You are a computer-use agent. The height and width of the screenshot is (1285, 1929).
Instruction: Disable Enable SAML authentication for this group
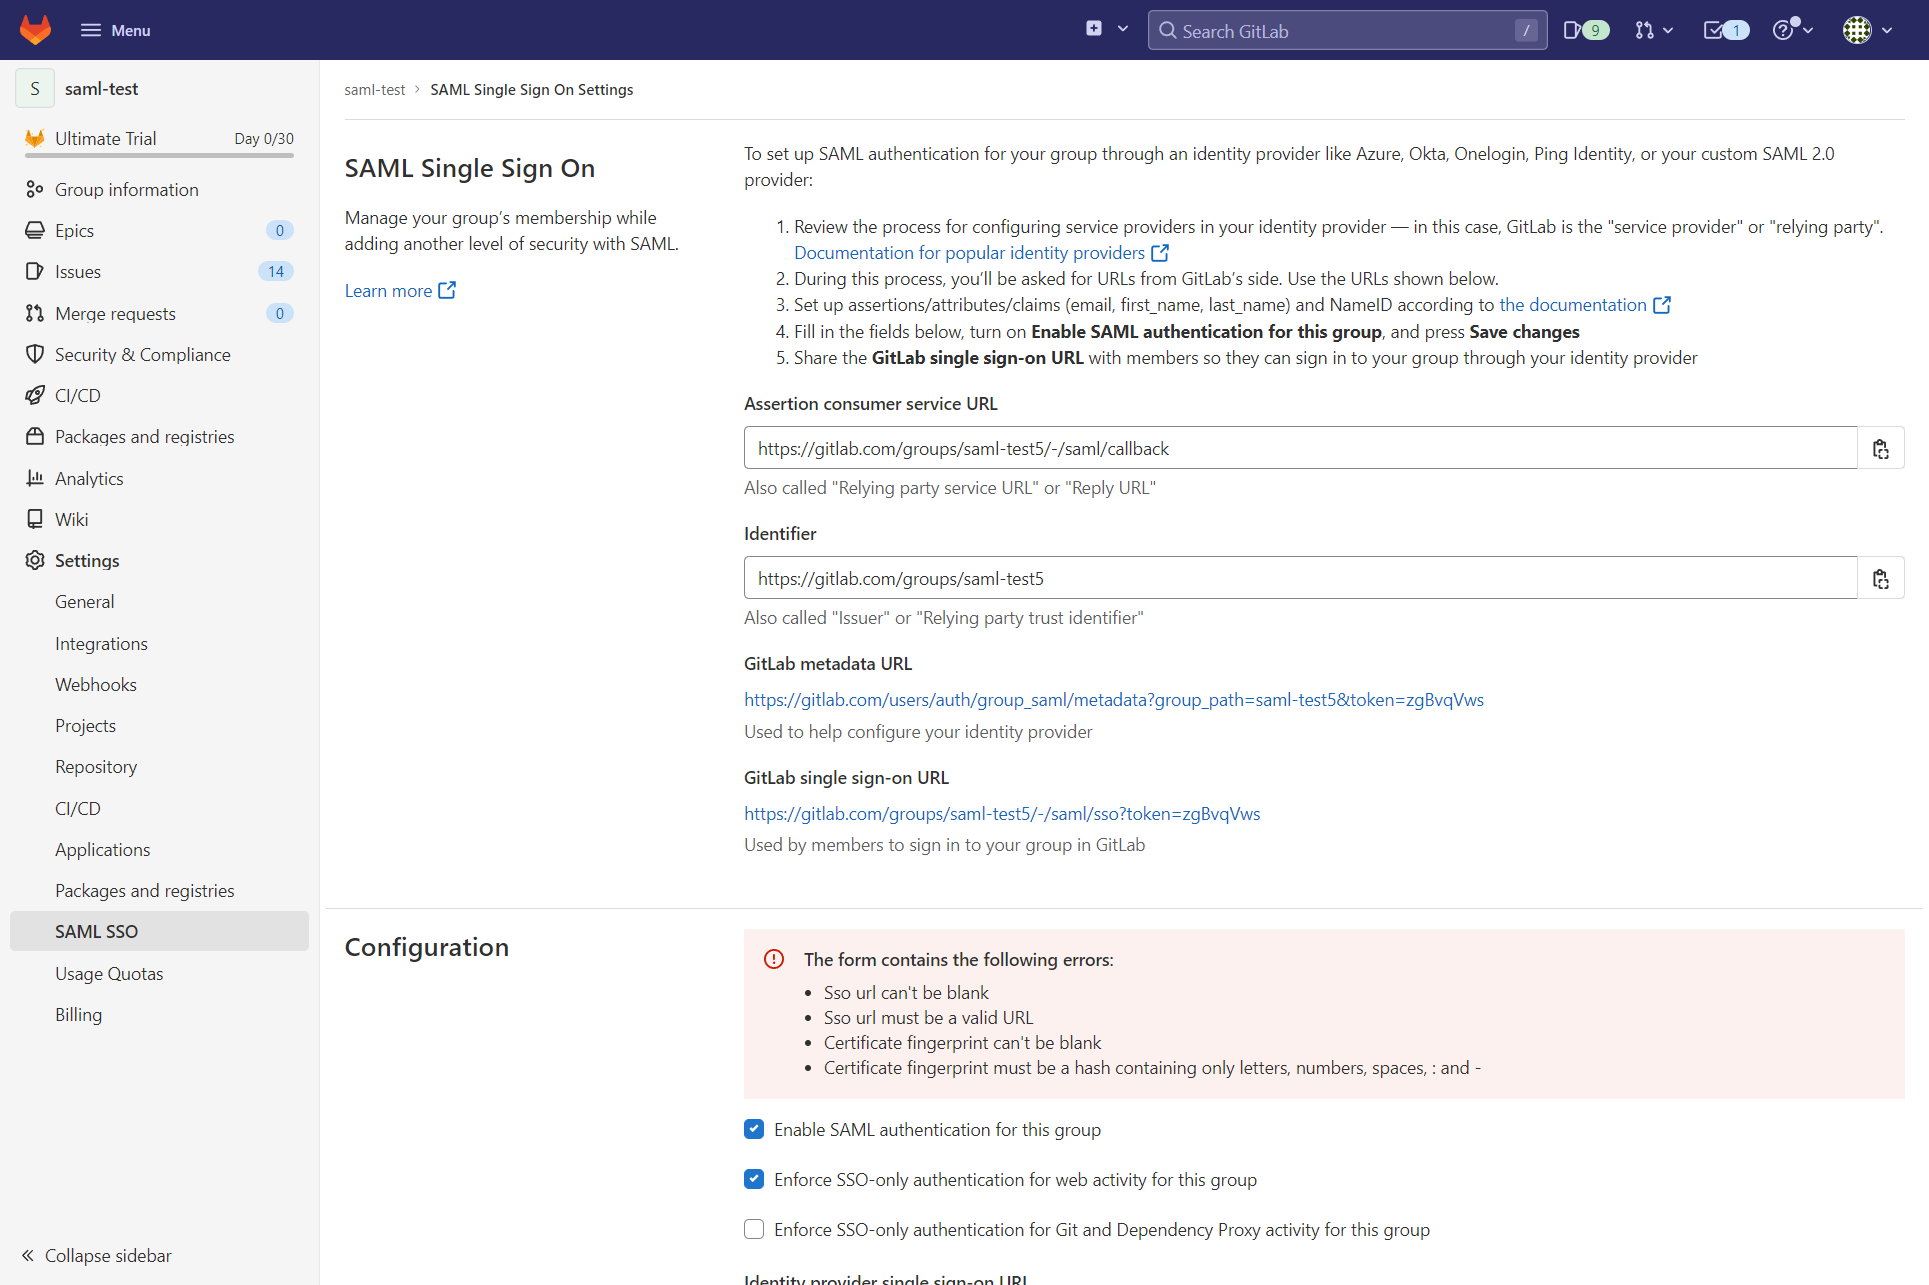point(753,1129)
